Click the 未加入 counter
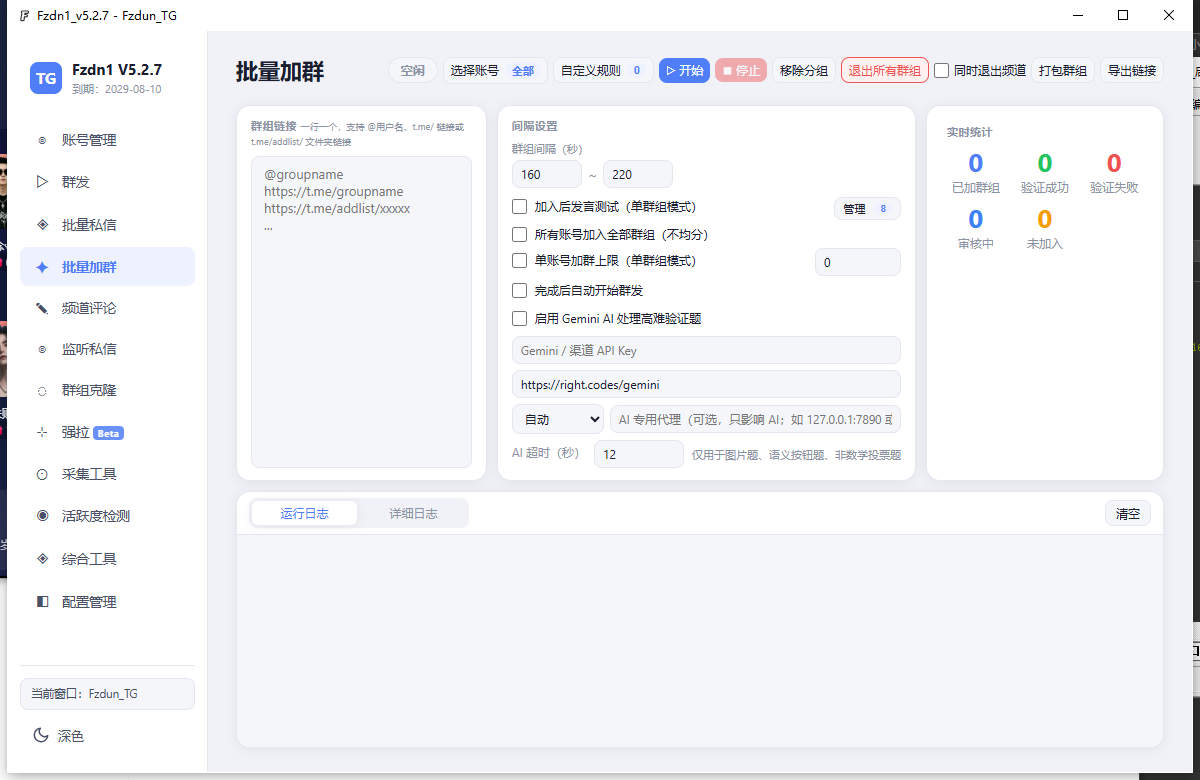Image resolution: width=1200 pixels, height=780 pixels. point(1045,228)
